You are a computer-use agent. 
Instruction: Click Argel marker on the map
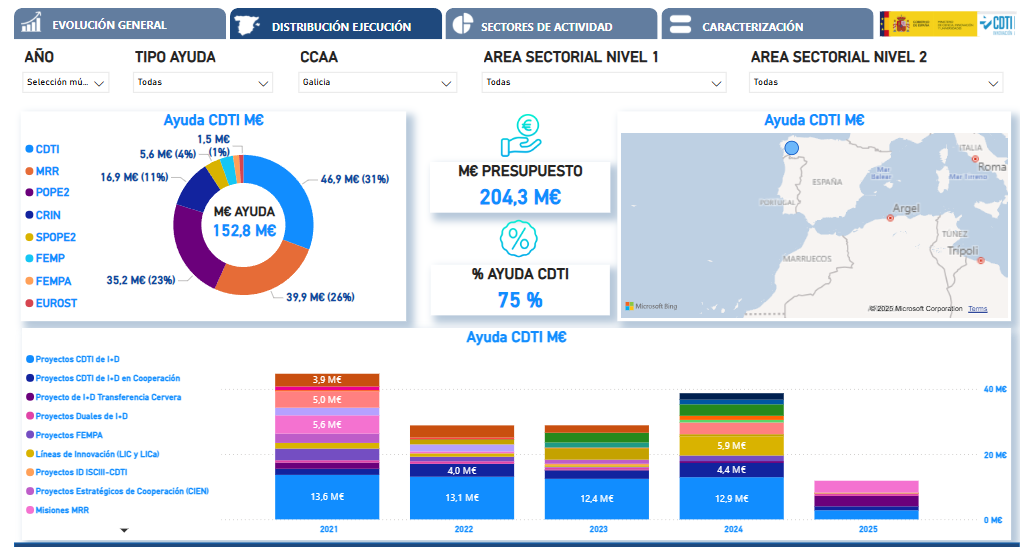pos(889,218)
